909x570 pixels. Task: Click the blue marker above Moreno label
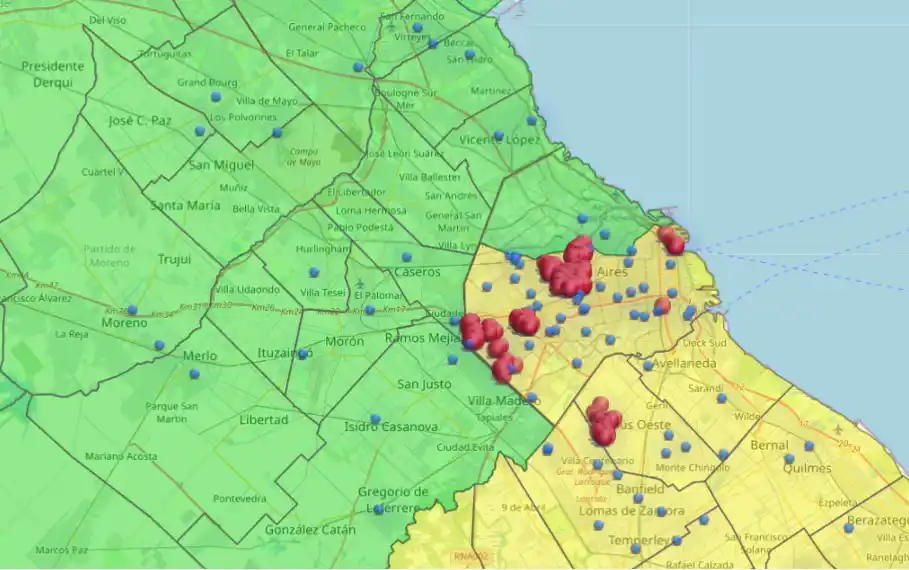[x=132, y=310]
